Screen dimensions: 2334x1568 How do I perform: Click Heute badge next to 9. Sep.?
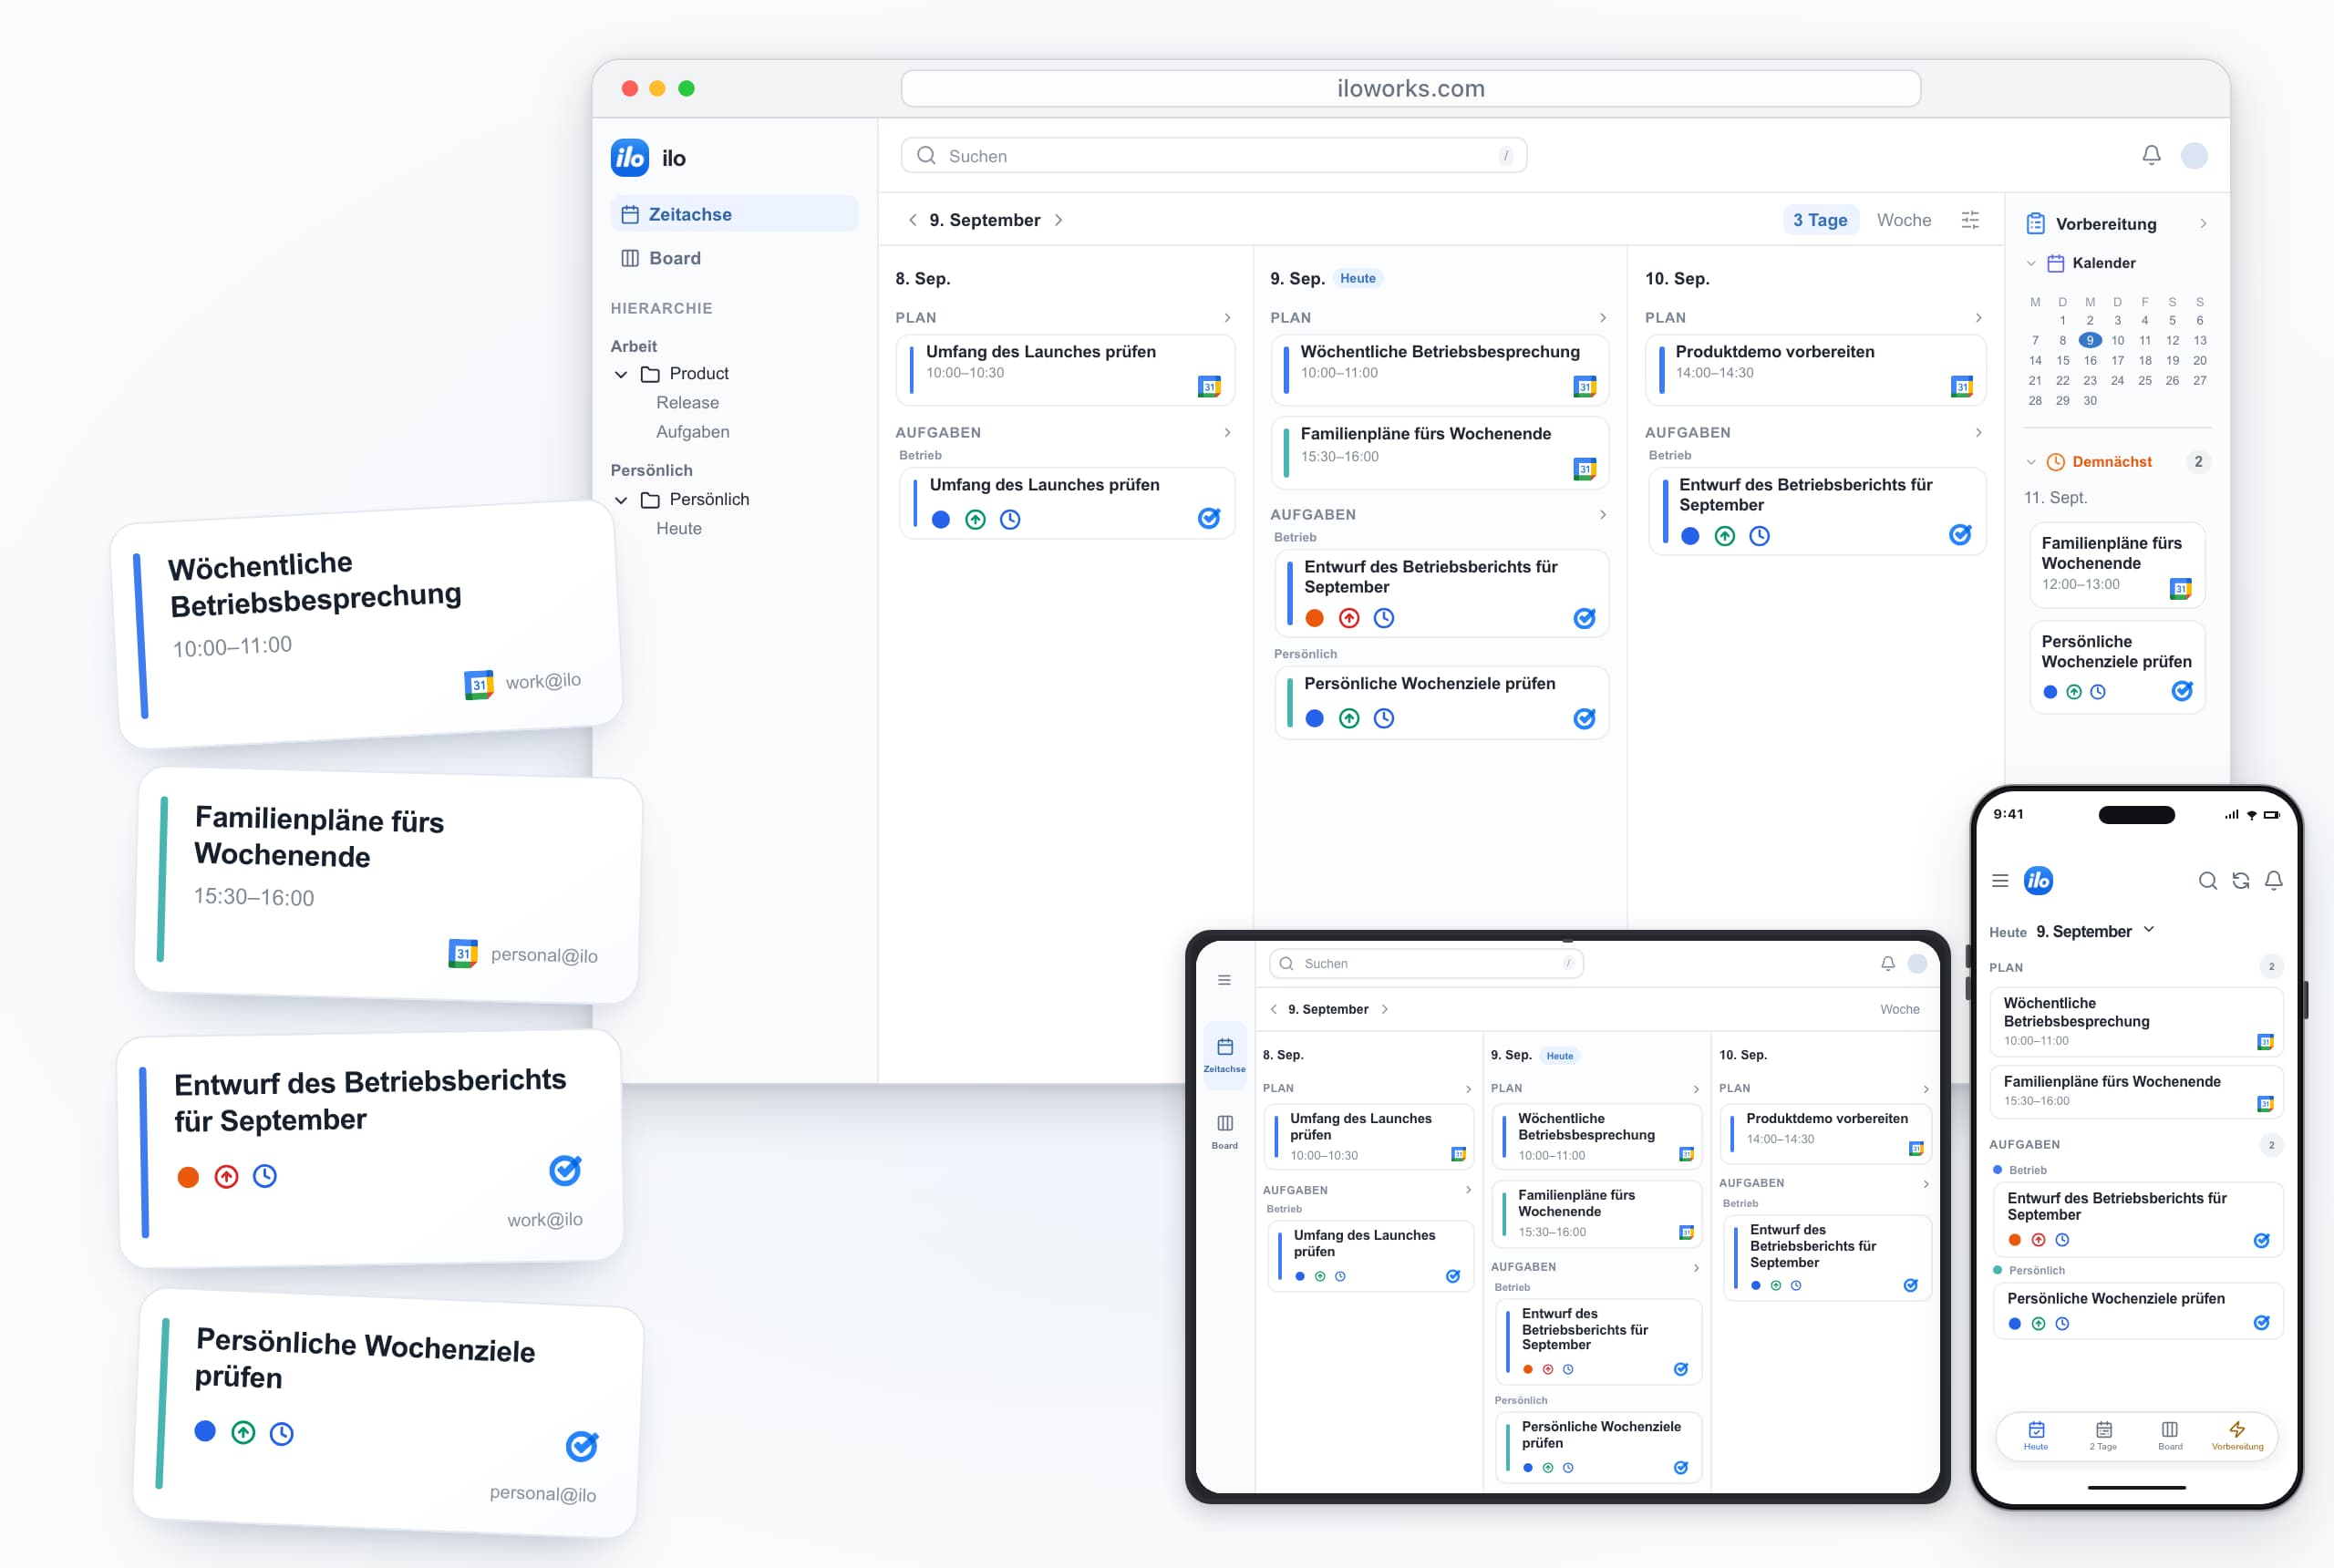click(x=1357, y=278)
